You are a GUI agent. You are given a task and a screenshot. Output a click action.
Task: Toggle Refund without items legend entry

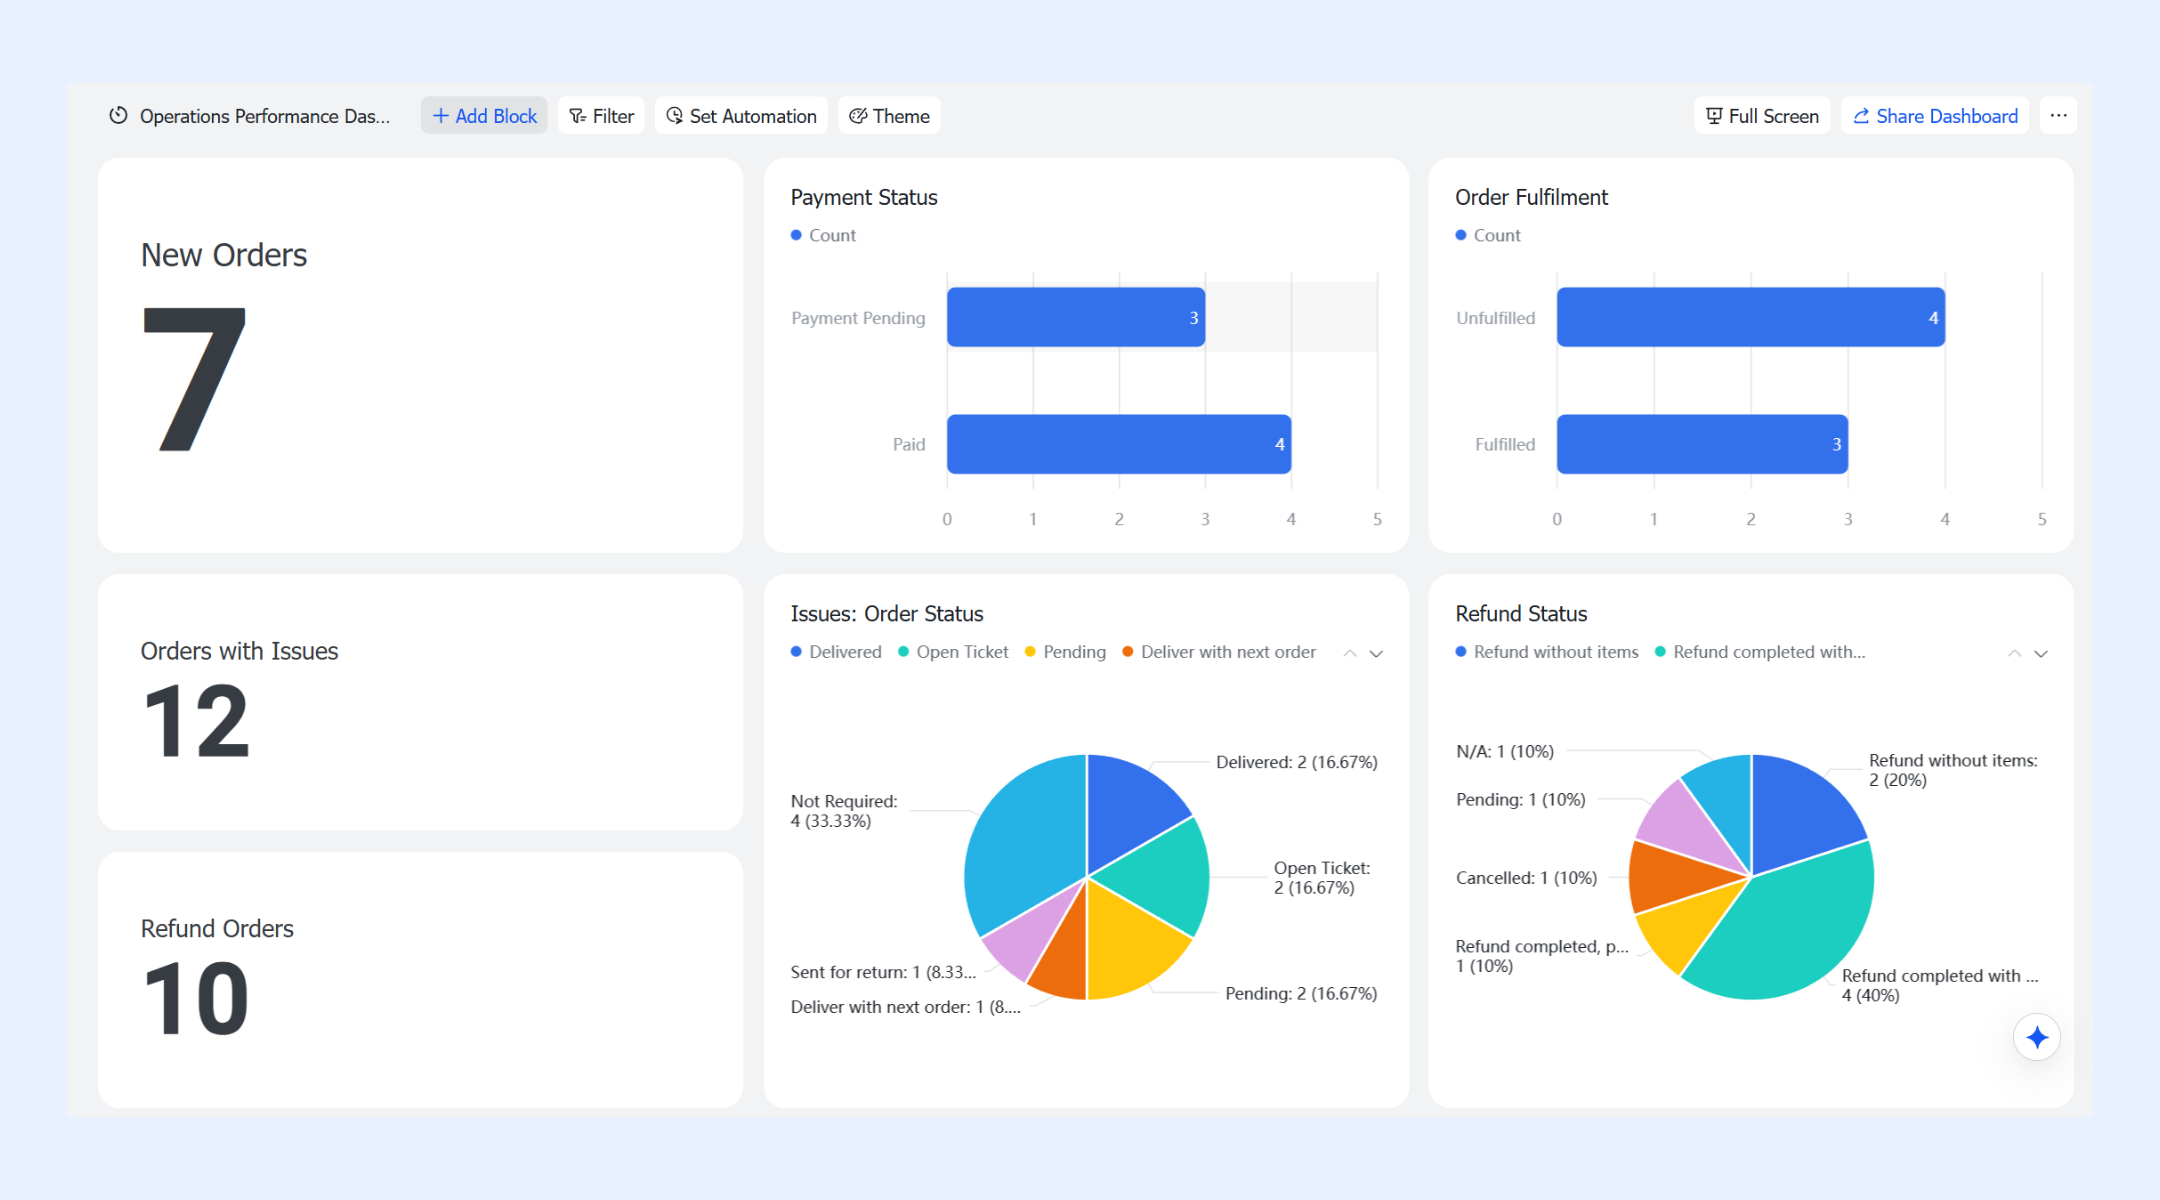click(1547, 652)
